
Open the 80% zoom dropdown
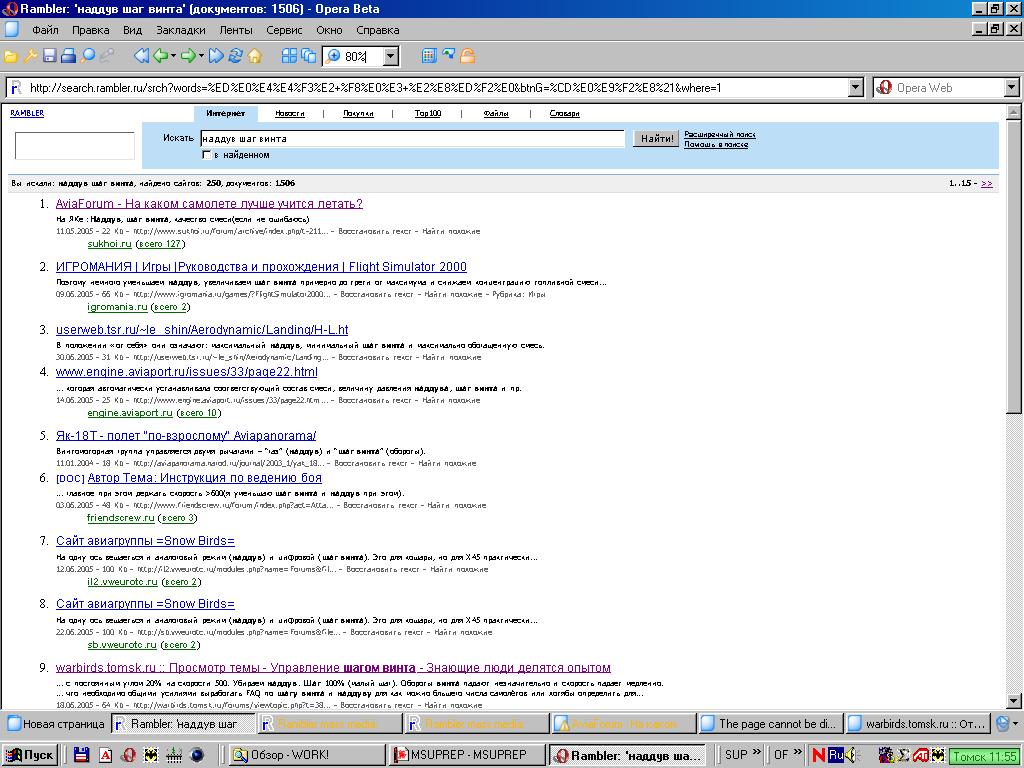pyautogui.click(x=391, y=56)
